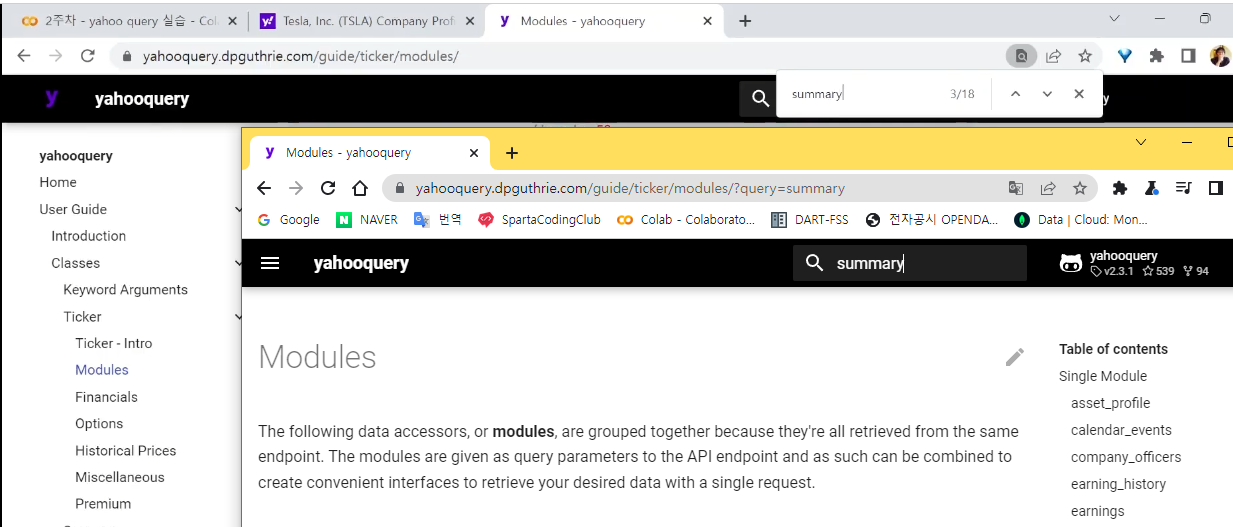Open Keyword Arguments in sidebar
This screenshot has height=527, width=1233.
(x=125, y=289)
